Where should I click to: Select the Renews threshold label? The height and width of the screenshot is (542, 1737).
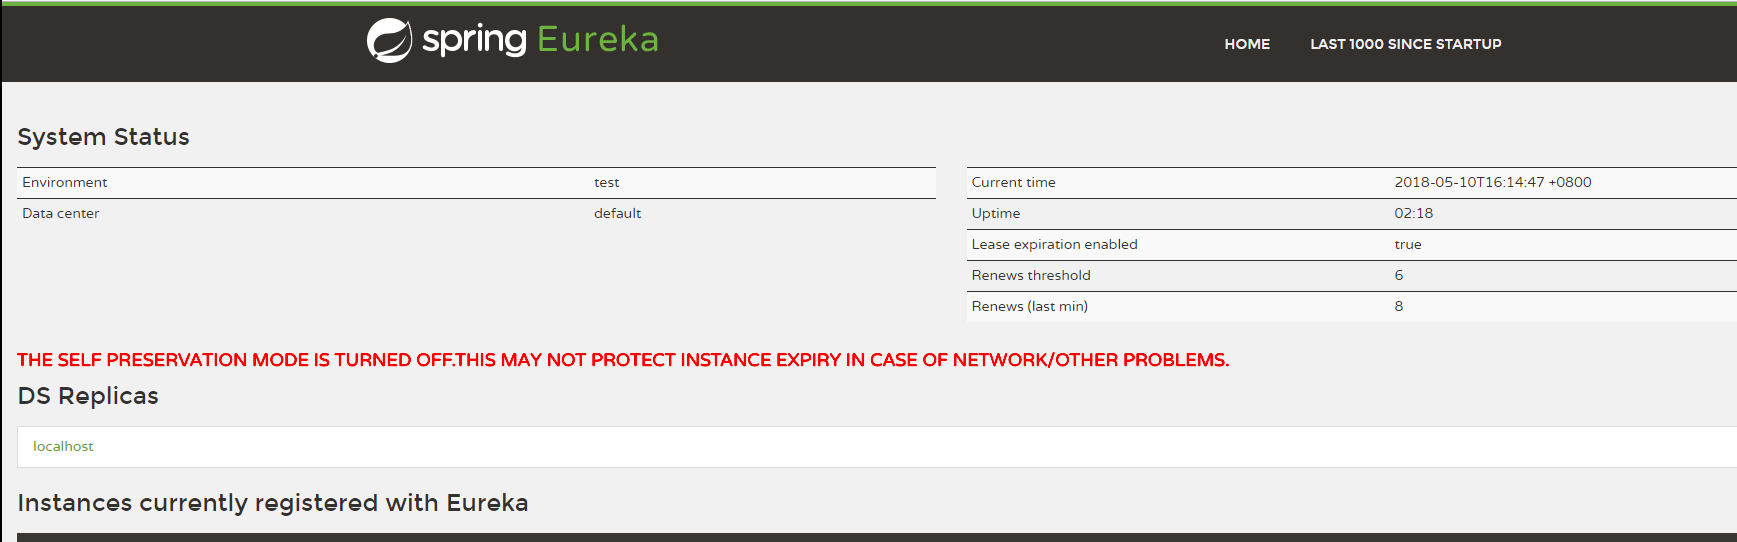pos(1031,275)
